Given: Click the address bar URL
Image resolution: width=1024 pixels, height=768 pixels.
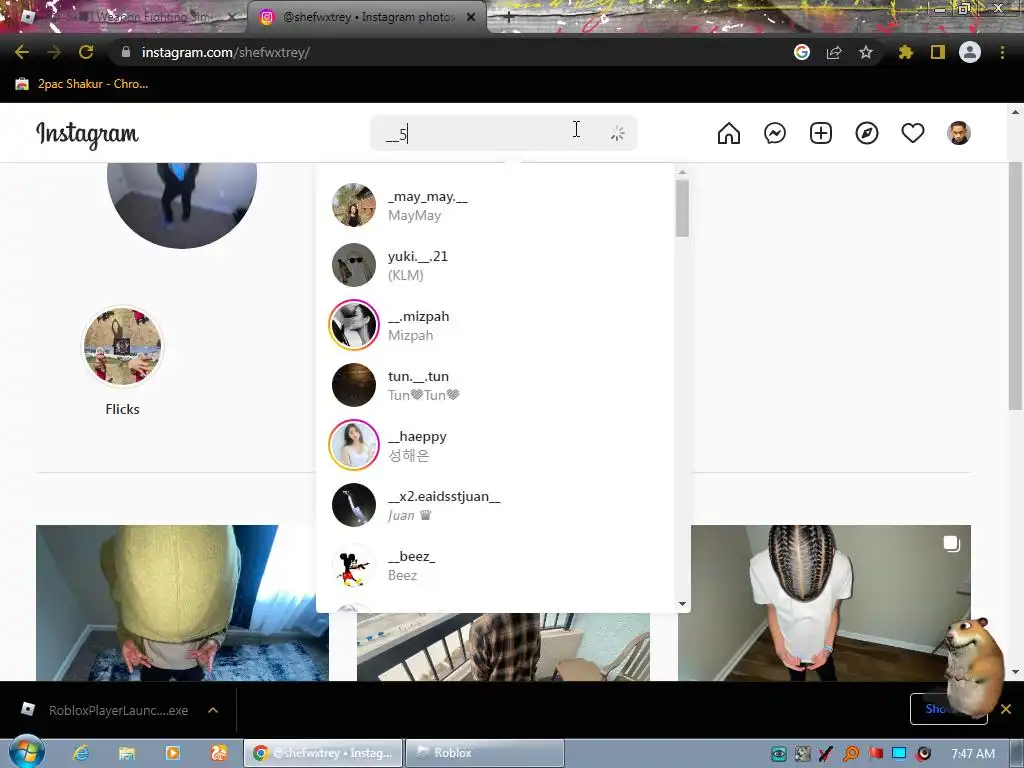Looking at the screenshot, I should (225, 52).
